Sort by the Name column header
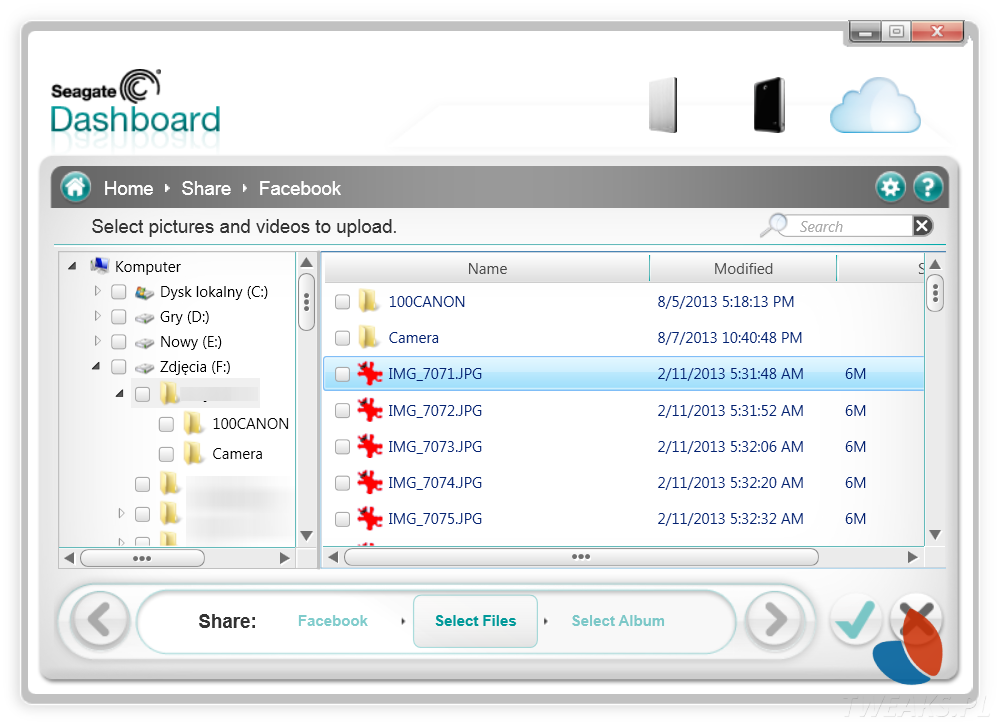Screen dimensions: 1000x725 tap(487, 268)
